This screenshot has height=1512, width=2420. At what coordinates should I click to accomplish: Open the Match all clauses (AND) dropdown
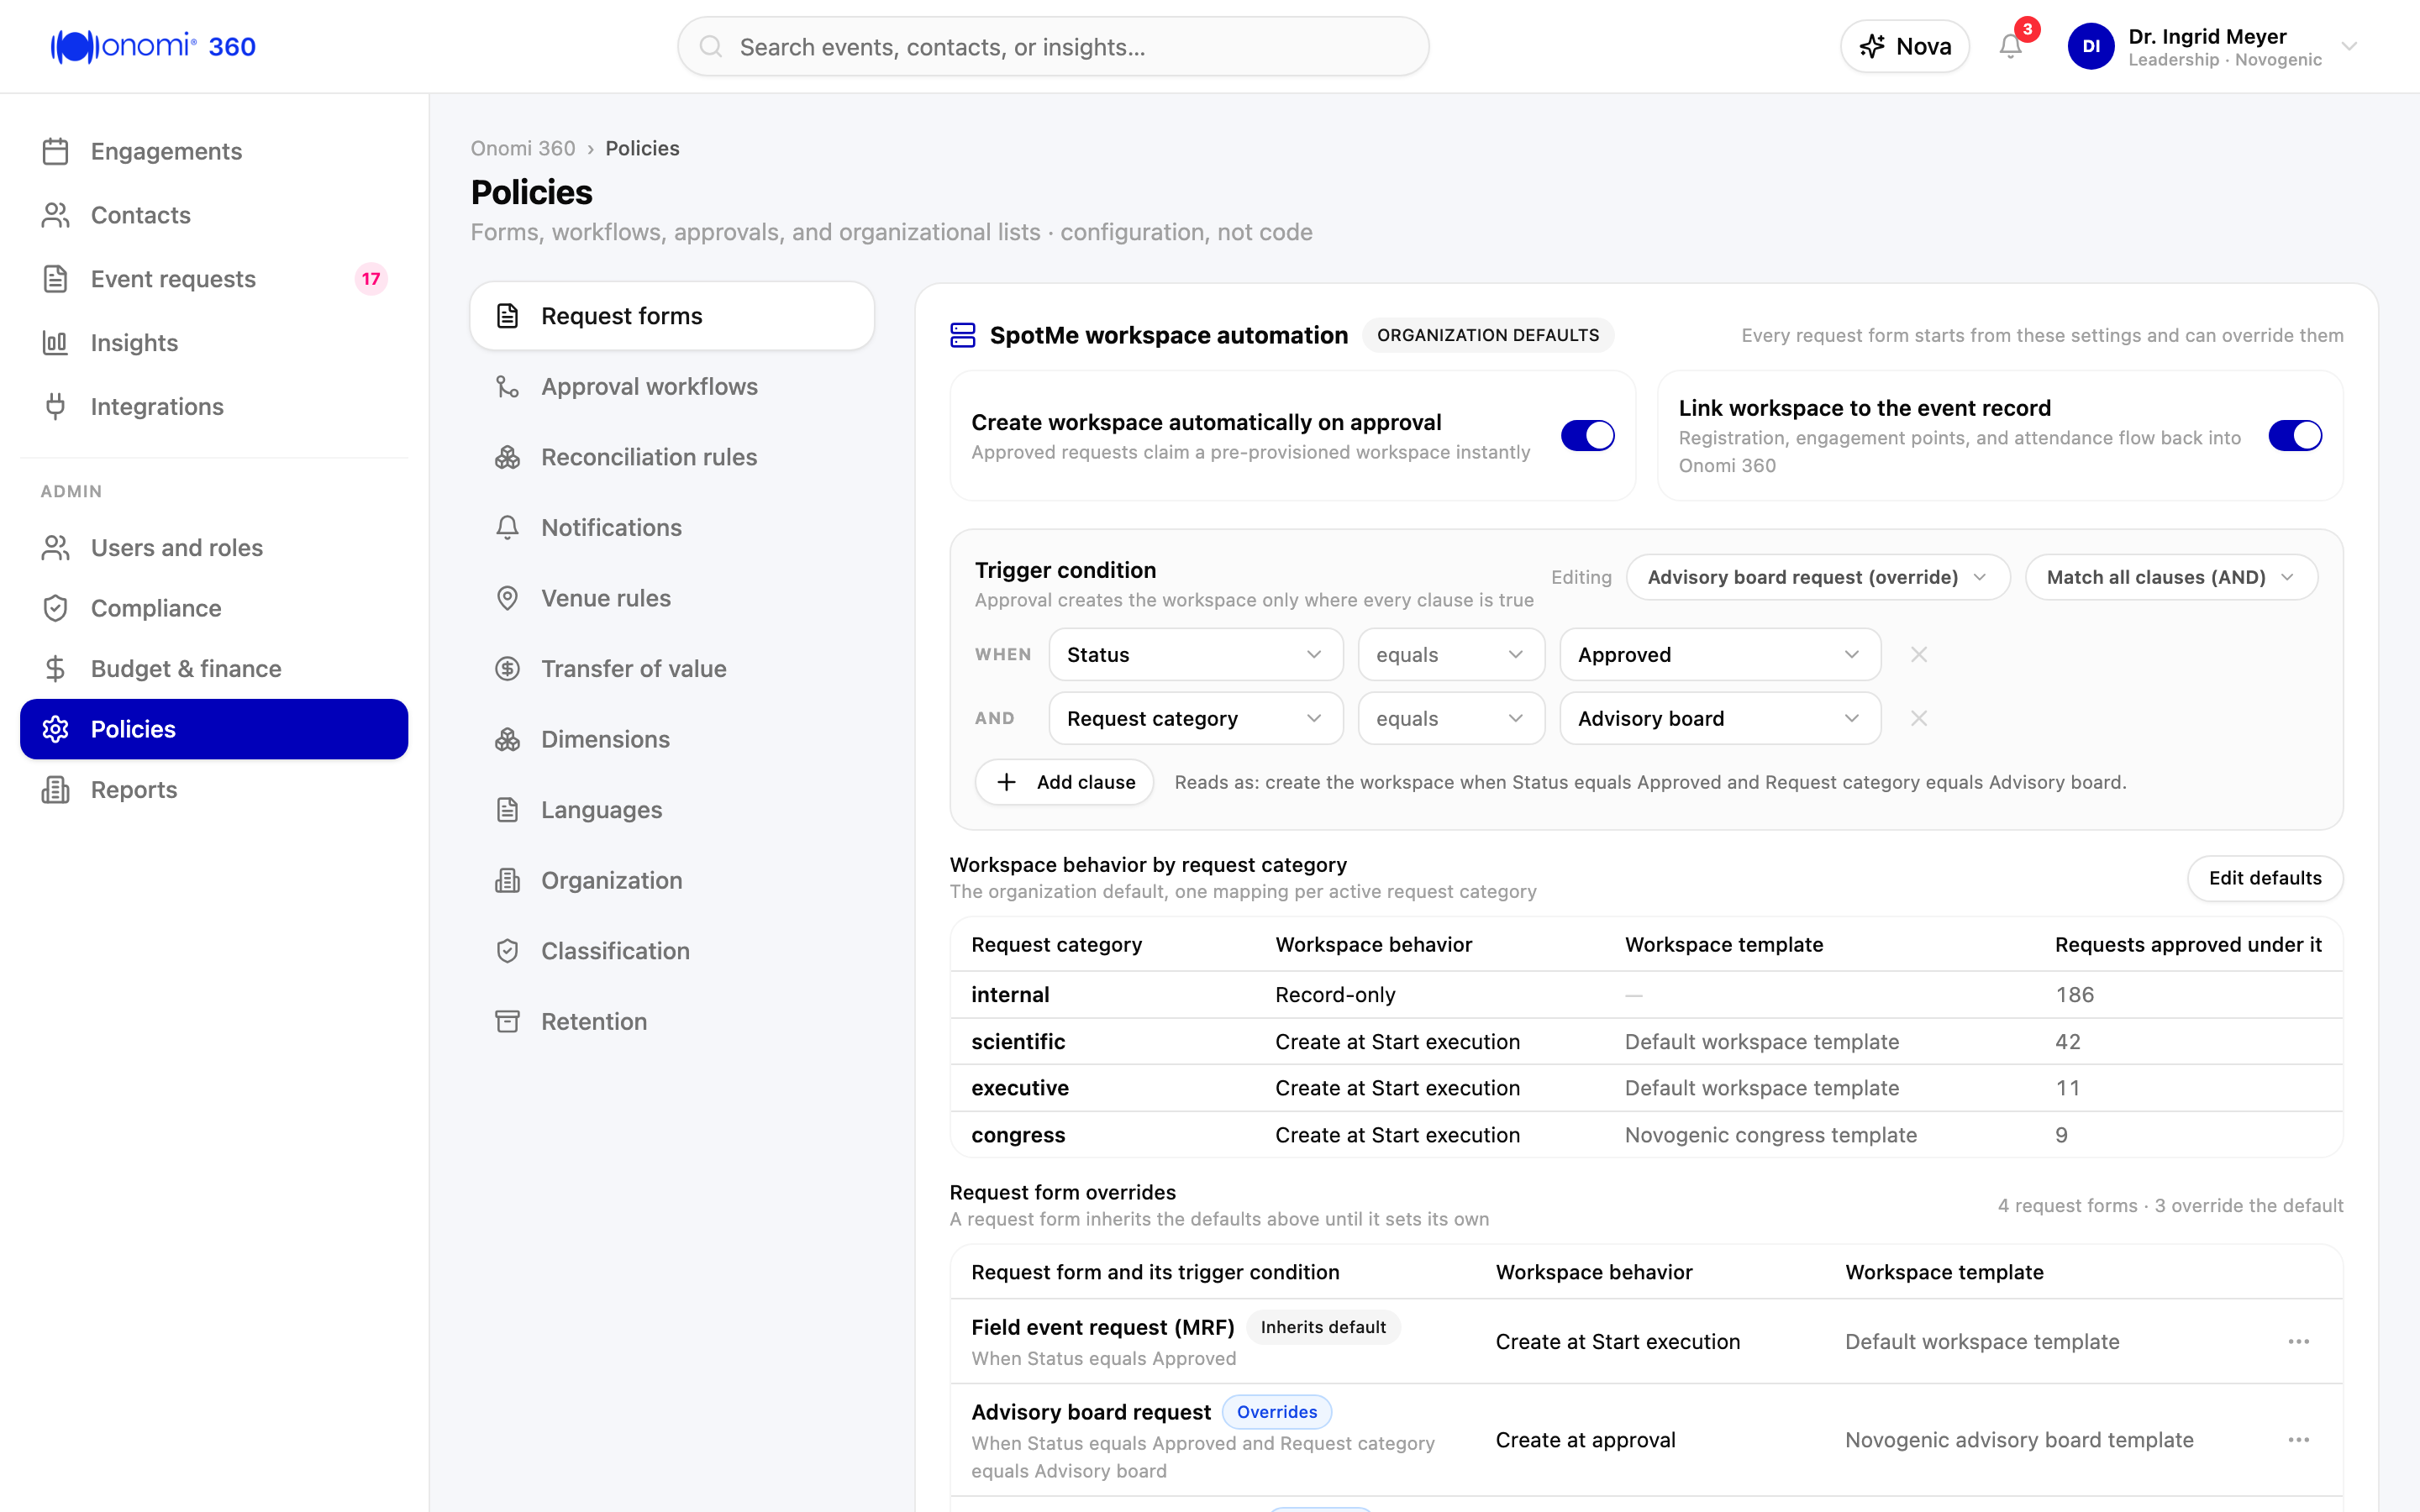pos(2171,578)
